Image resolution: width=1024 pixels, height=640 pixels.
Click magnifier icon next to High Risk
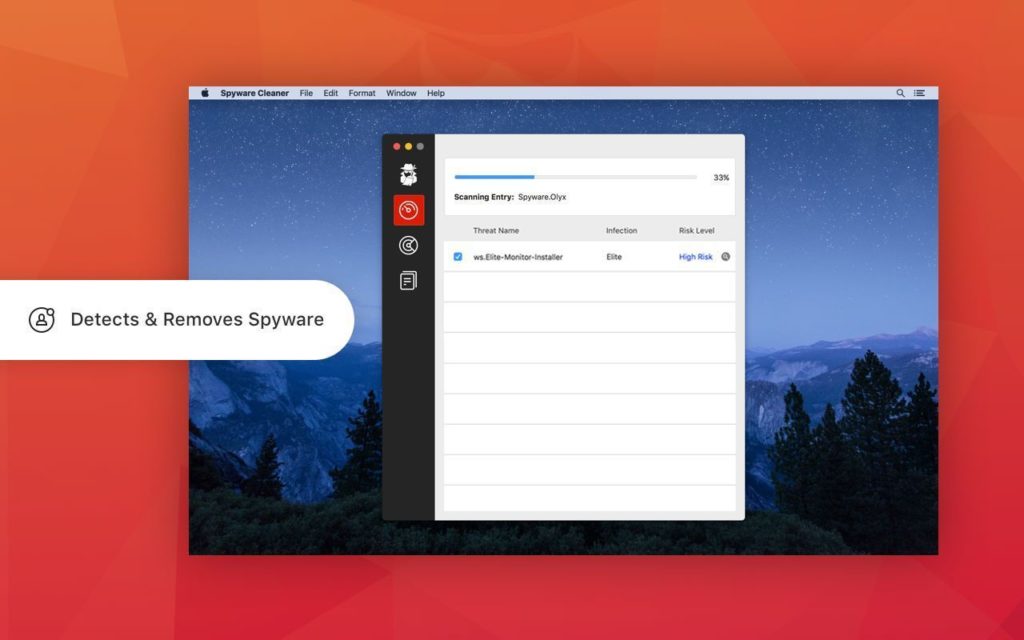point(726,257)
